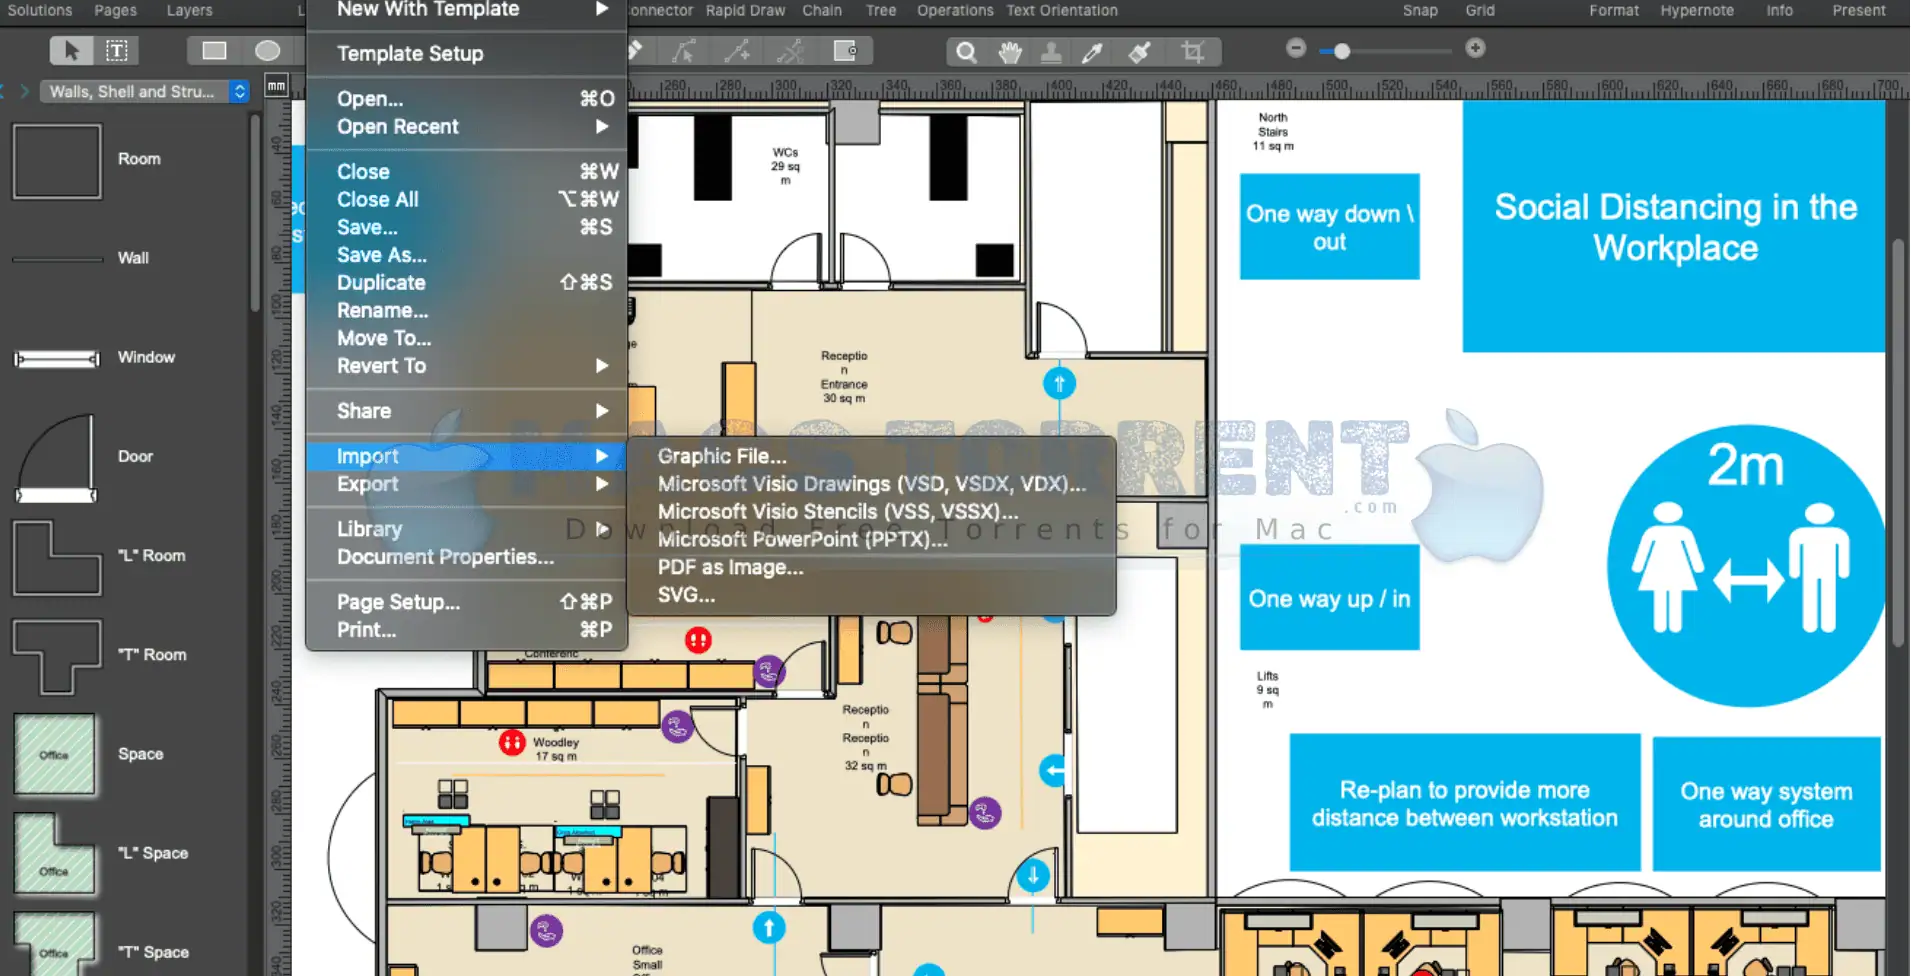Open the Library menu entry

point(467,529)
